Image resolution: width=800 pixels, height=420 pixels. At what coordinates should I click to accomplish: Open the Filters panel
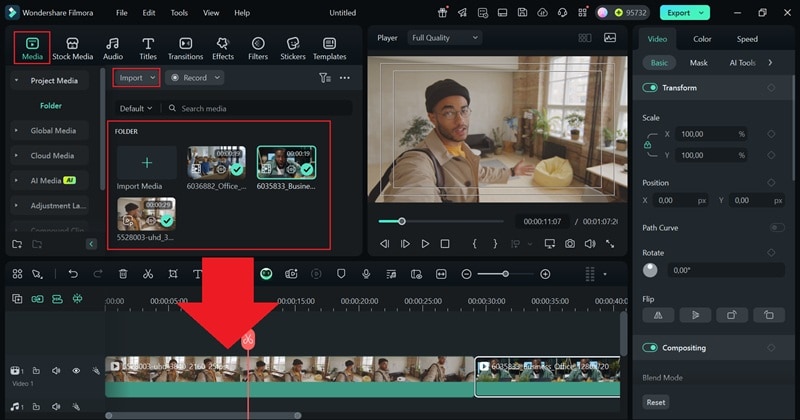click(x=258, y=48)
